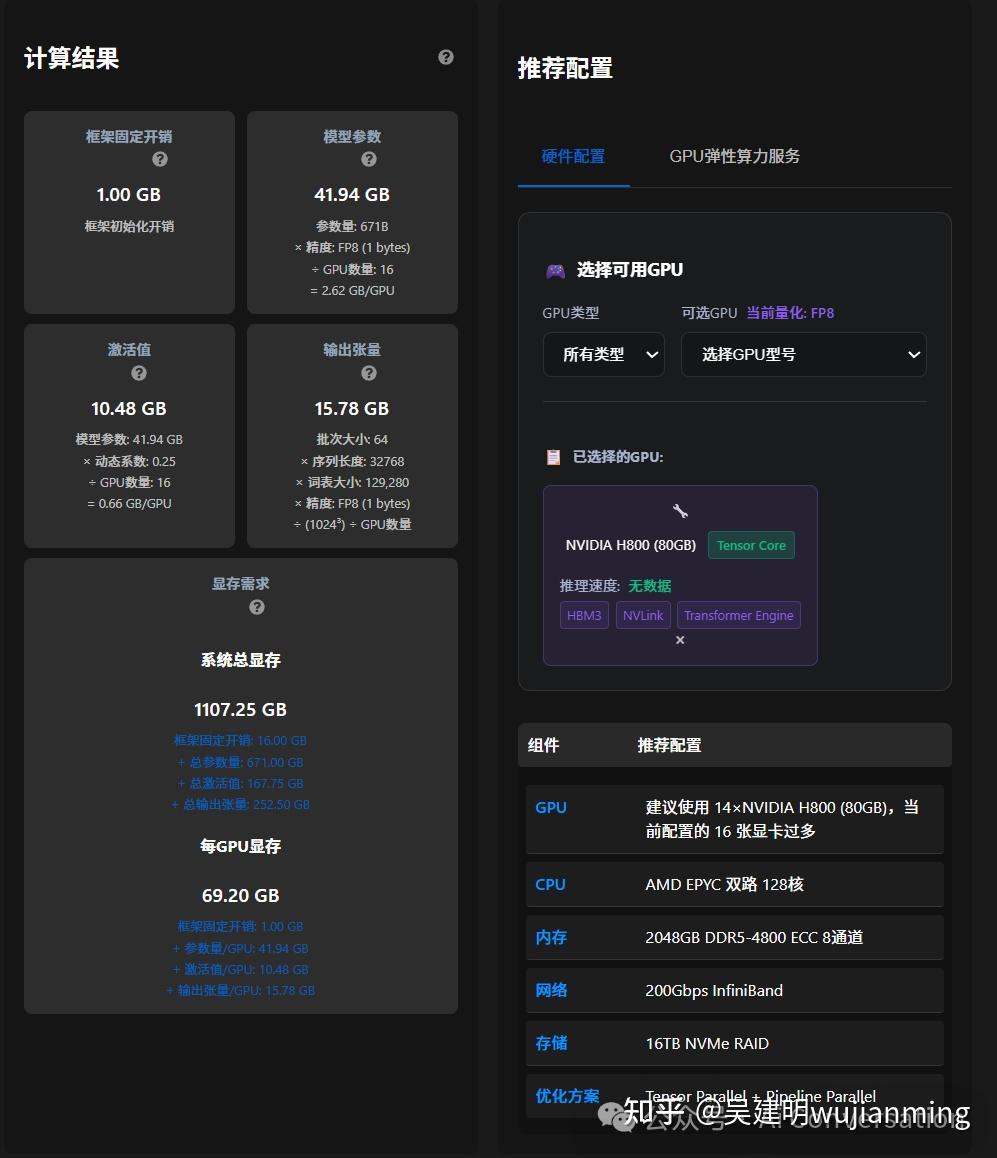Click the clipboard icon beside 已选择的GPU

point(553,456)
